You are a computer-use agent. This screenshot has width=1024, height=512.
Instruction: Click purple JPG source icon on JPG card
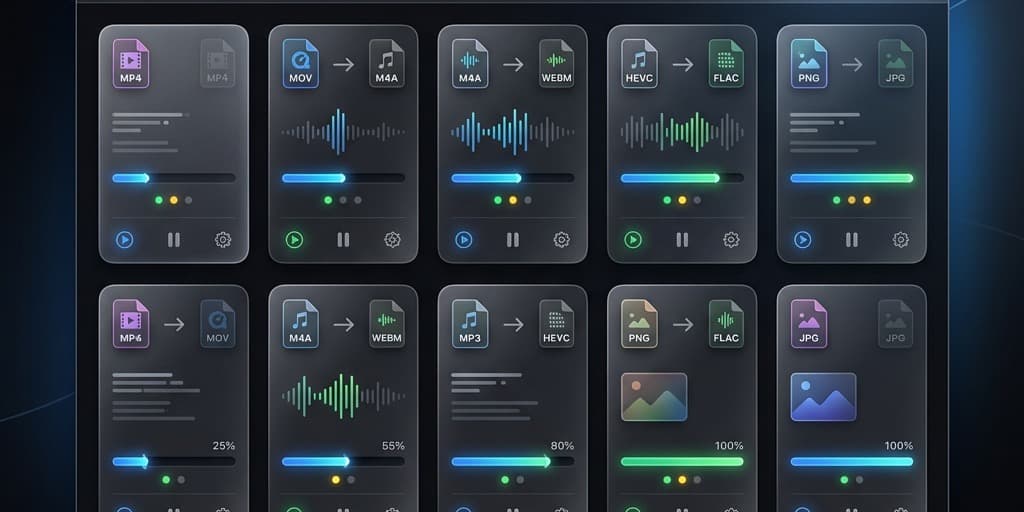[809, 323]
